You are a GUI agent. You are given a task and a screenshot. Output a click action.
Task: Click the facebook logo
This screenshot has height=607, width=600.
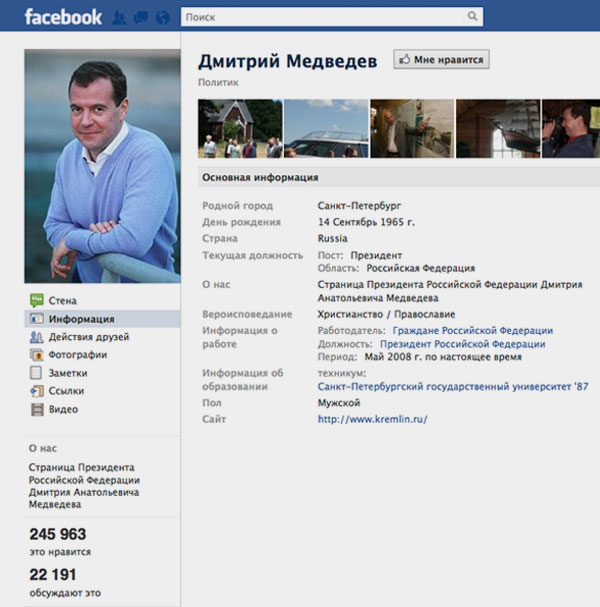tap(63, 17)
